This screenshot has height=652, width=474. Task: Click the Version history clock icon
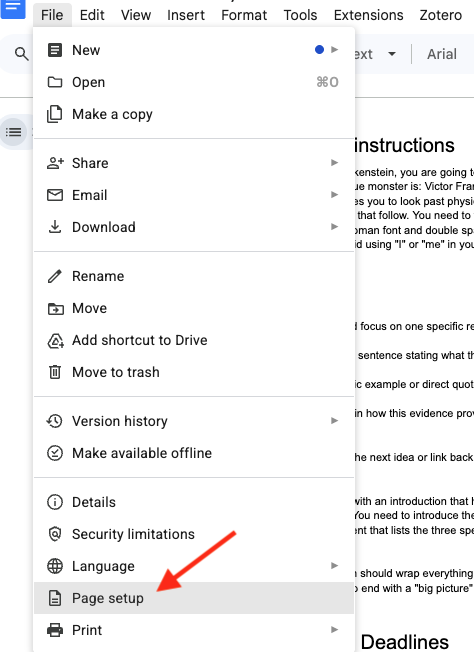point(54,421)
